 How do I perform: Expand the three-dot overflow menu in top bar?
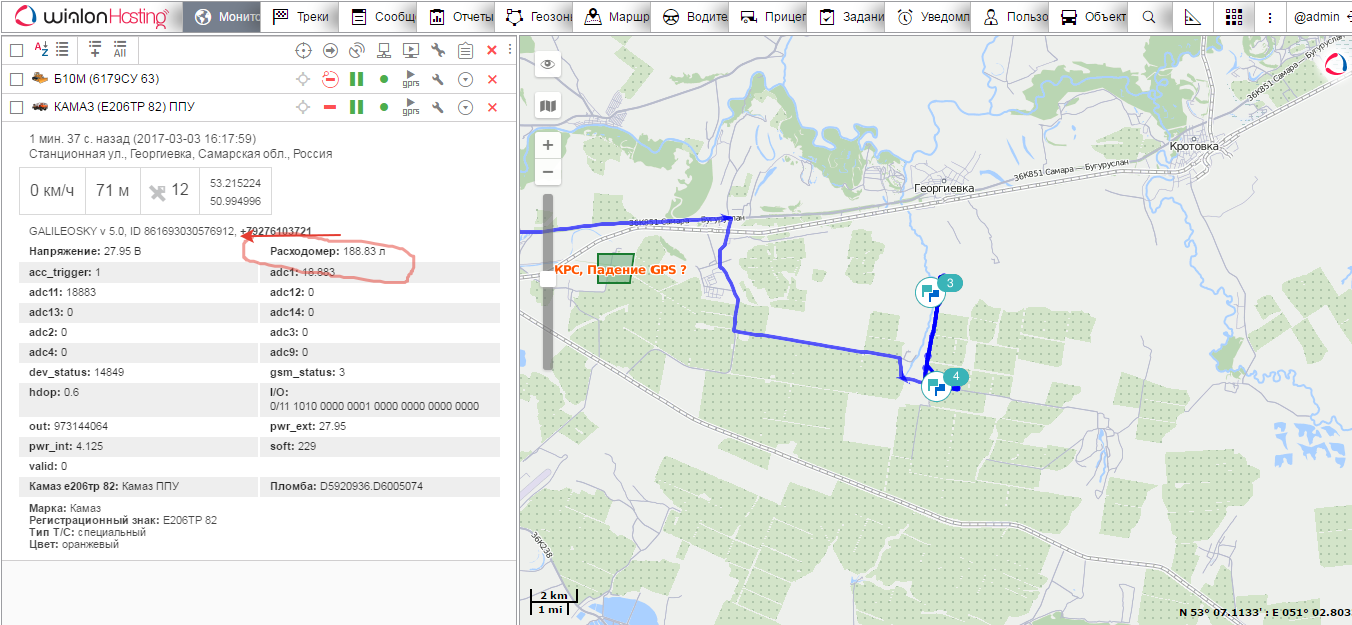(x=1270, y=17)
